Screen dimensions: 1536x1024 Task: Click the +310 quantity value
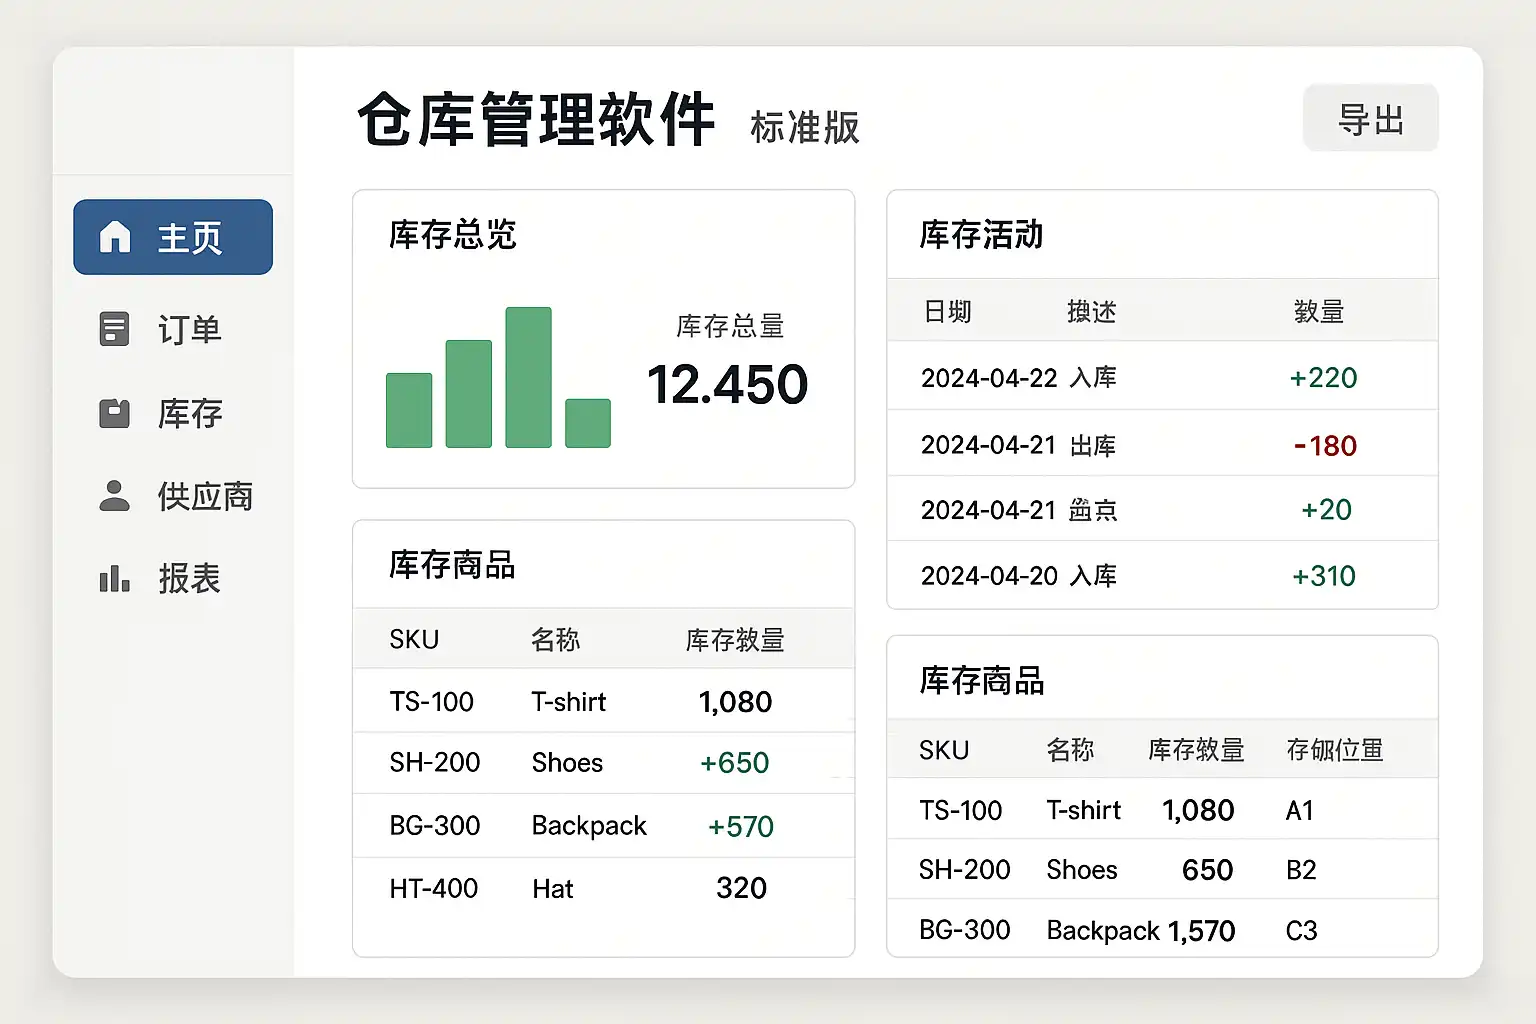coord(1323,576)
